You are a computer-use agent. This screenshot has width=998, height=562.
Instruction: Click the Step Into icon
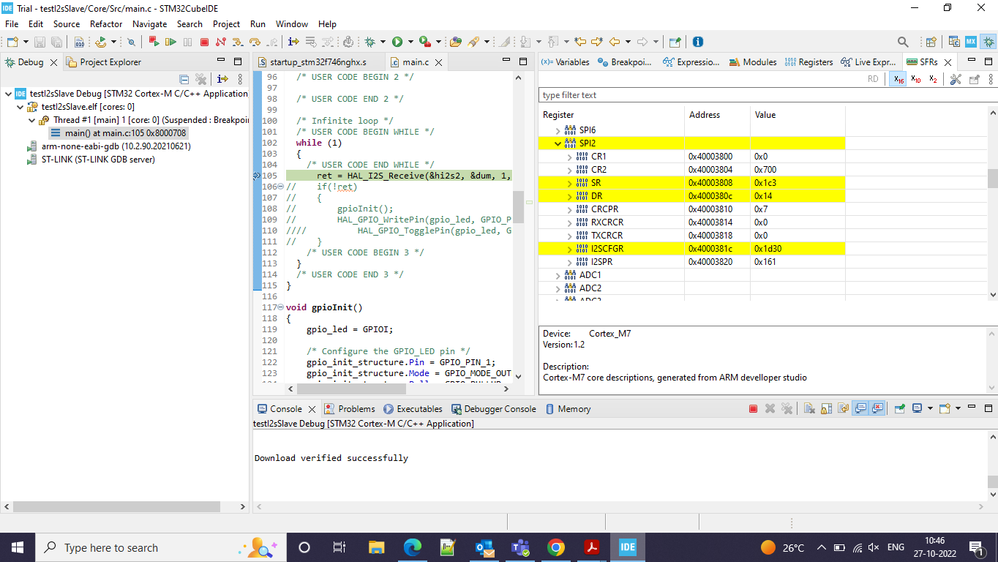237,42
